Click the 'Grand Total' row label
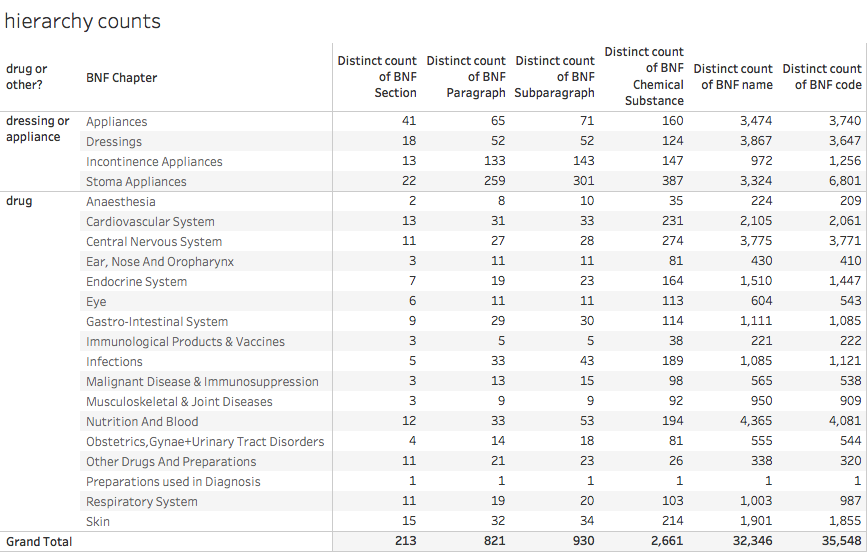Image resolution: width=868 pixels, height=552 pixels. pyautogui.click(x=39, y=541)
